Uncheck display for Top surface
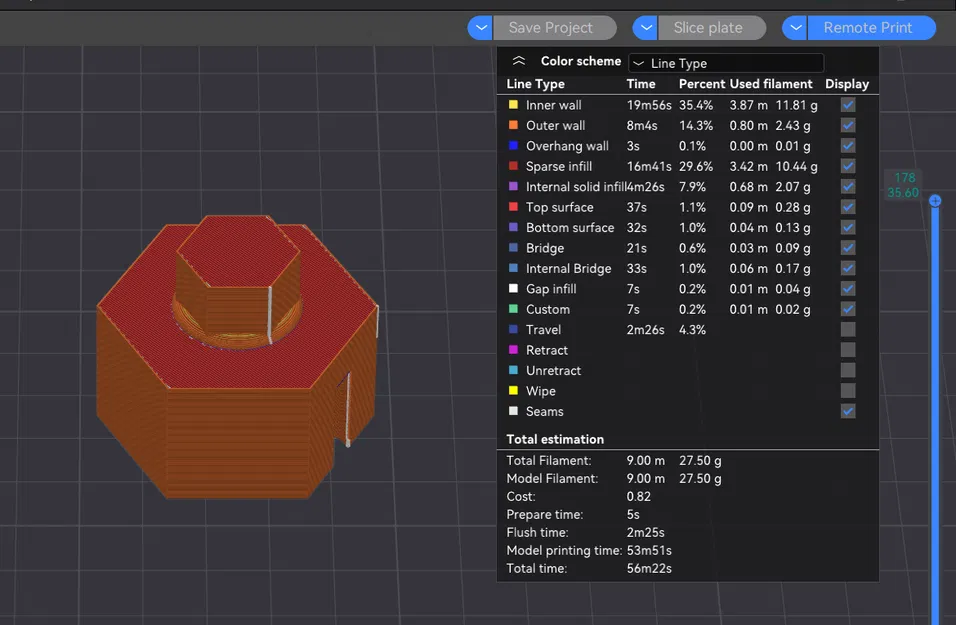 (848, 207)
